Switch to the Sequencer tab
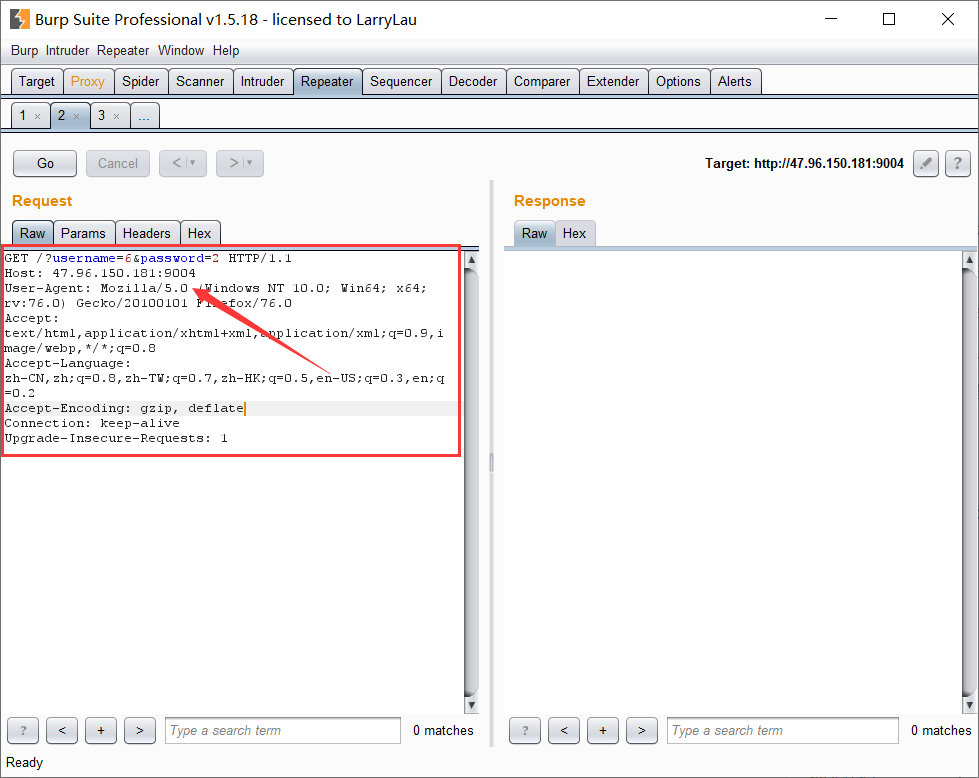This screenshot has width=979, height=778. coord(401,82)
